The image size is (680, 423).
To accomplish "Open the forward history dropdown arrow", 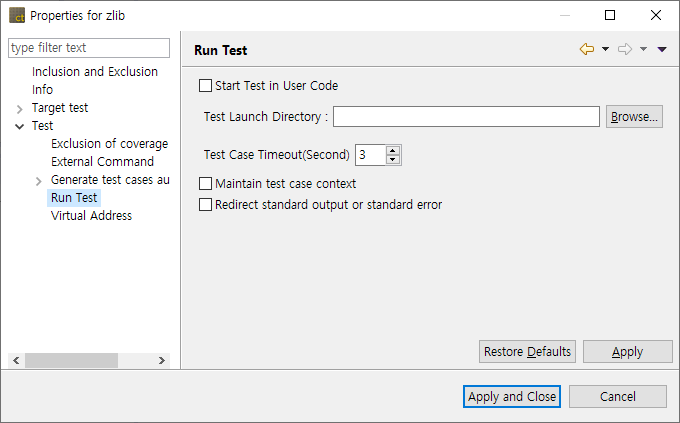I will pyautogui.click(x=643, y=50).
